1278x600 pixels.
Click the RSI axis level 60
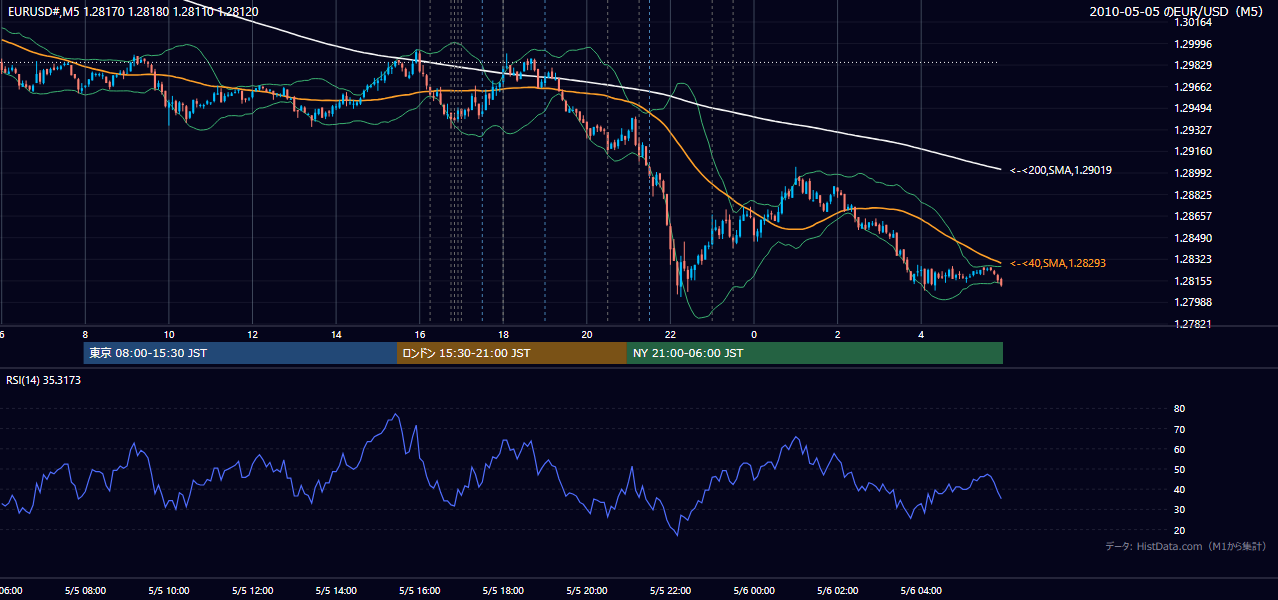point(1179,449)
